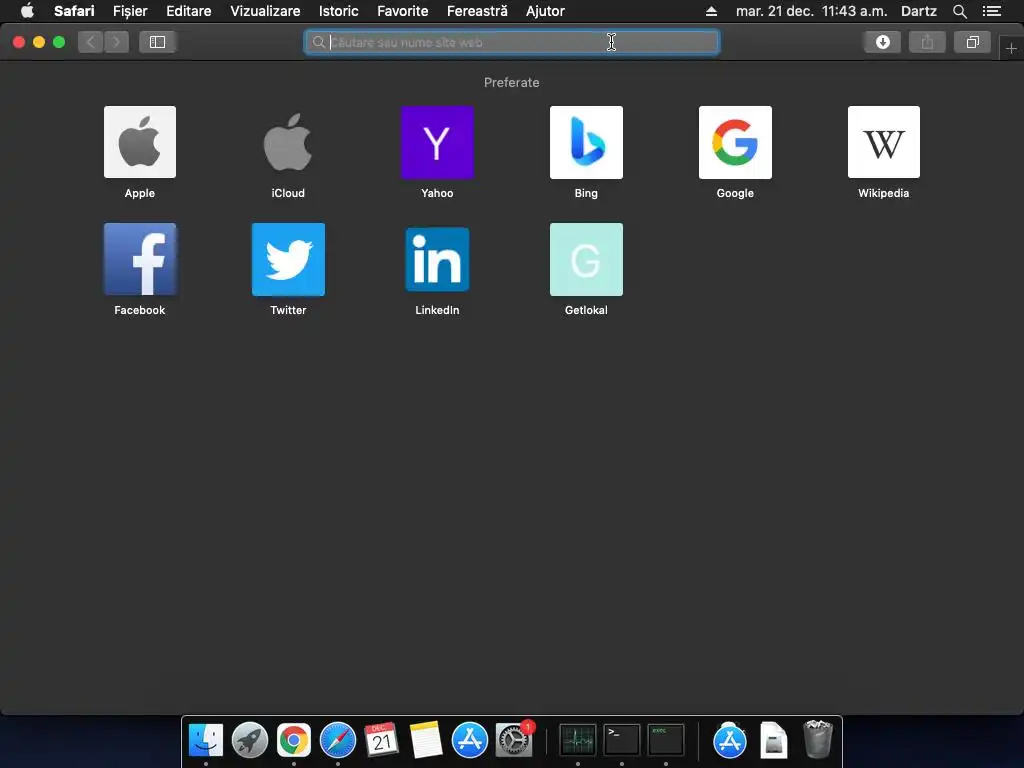This screenshot has width=1024, height=768.
Task: Show all tabs overview button
Action: [972, 42]
